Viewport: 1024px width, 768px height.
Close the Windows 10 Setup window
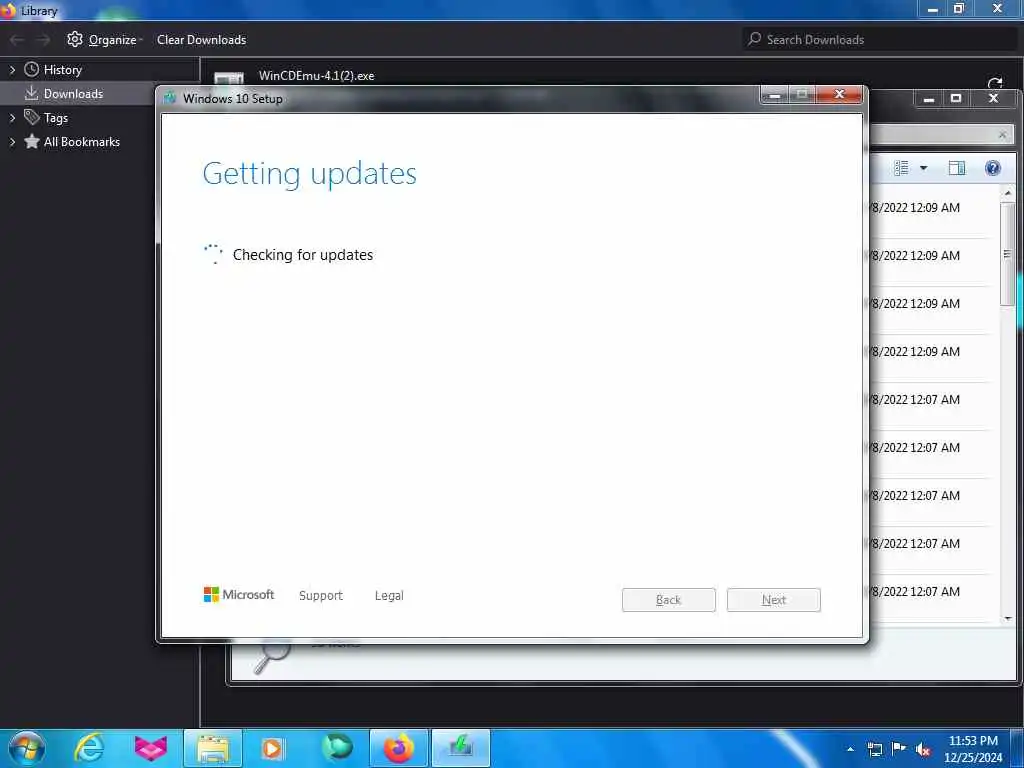tap(840, 95)
